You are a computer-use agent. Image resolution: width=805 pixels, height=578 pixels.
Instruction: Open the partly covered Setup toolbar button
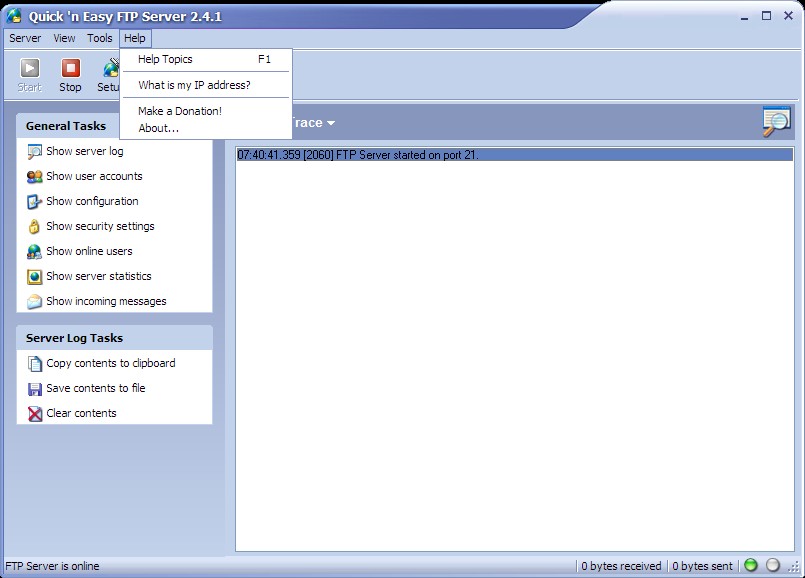108,75
